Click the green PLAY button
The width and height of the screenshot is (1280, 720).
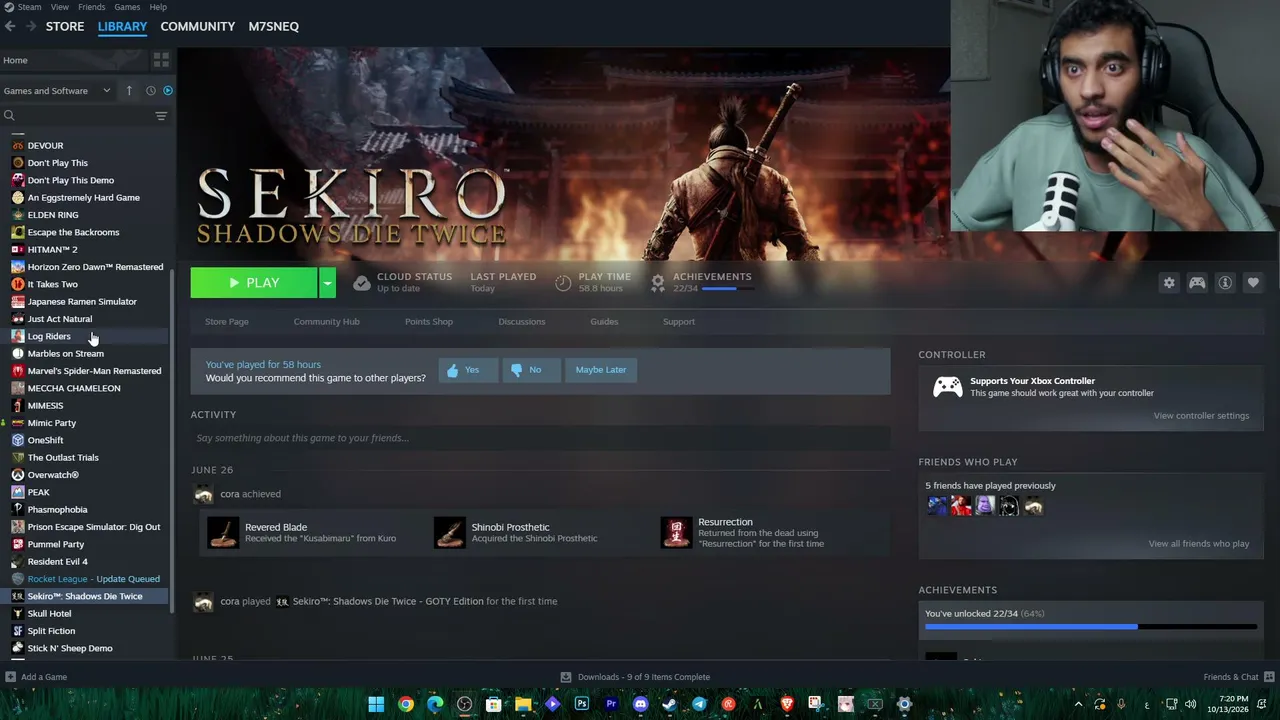click(x=254, y=283)
